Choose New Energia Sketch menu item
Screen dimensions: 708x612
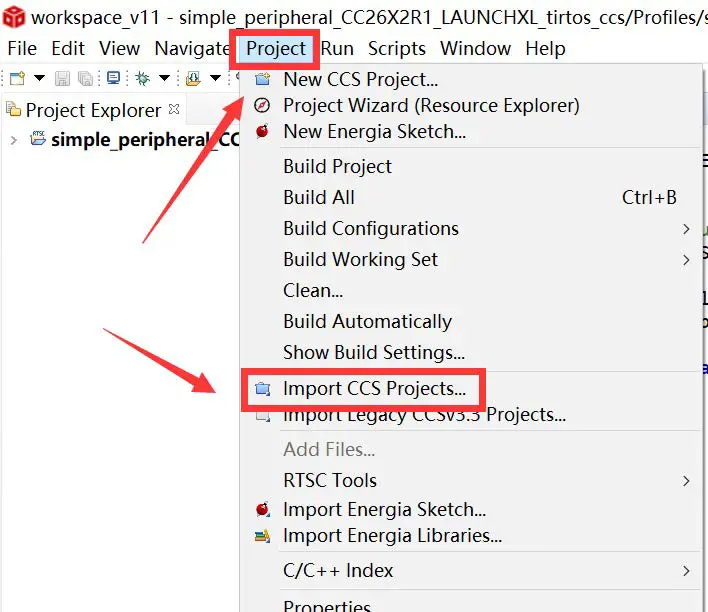pyautogui.click(x=374, y=131)
